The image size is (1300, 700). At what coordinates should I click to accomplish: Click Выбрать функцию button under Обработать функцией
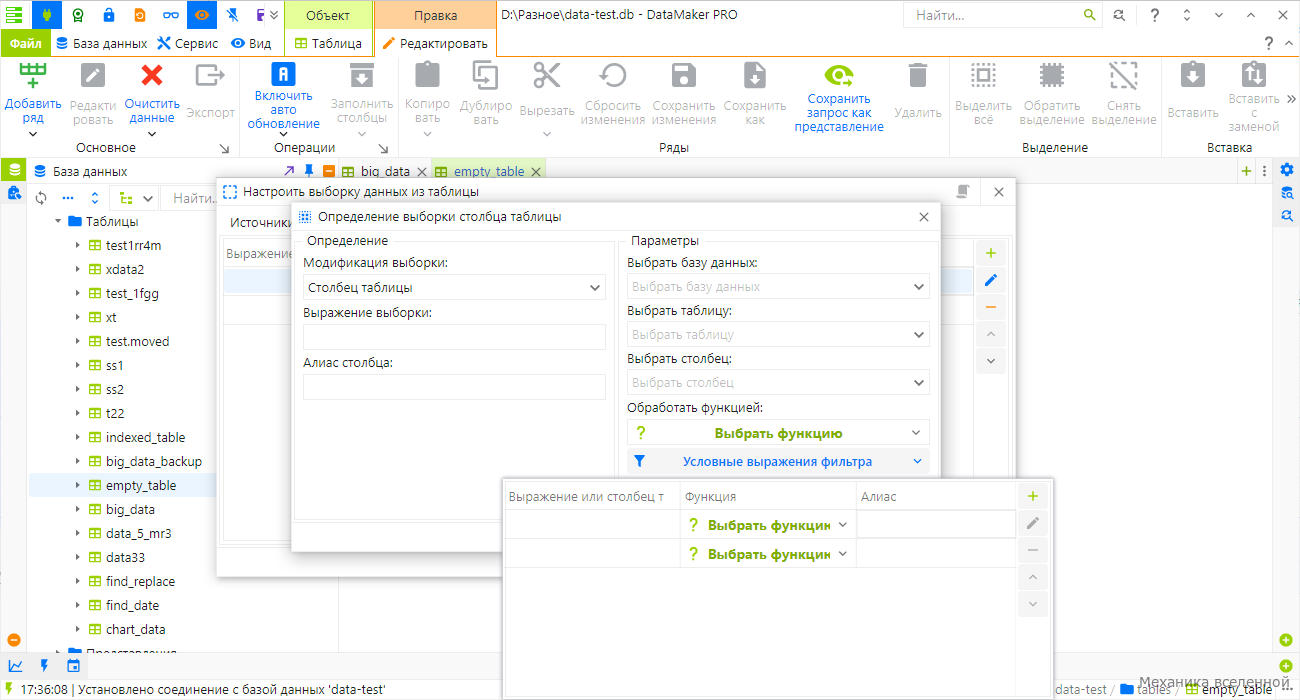(x=778, y=433)
